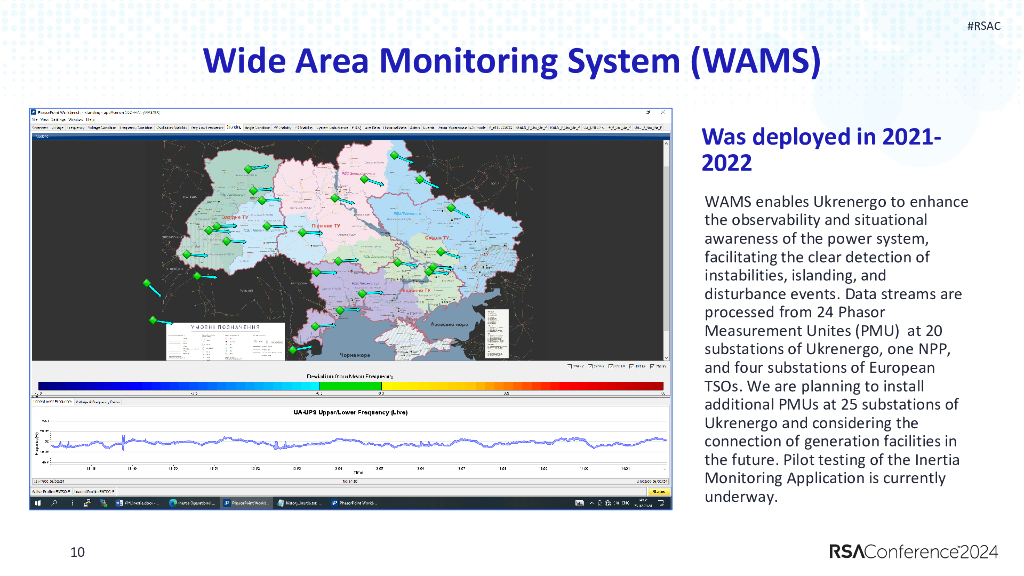Screen dimensions: 1024x576
Task: Click the PhasorPoint app icon in title bar
Action: pos(35,112)
